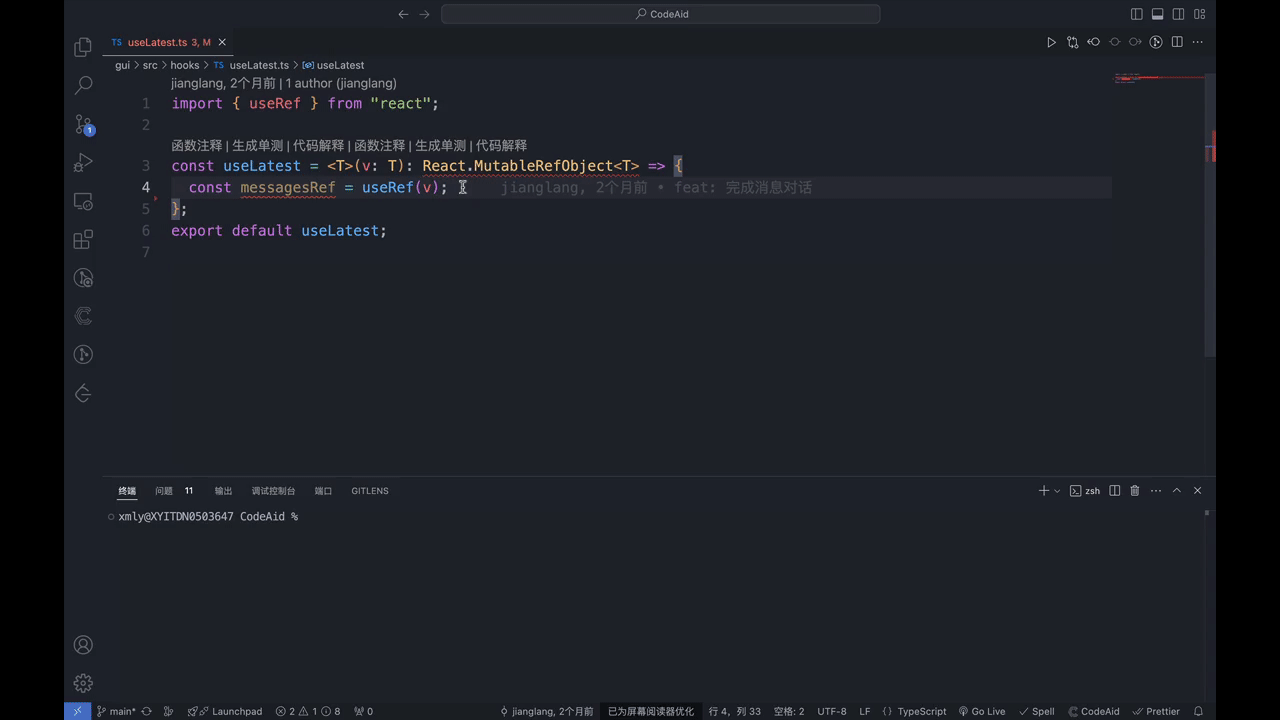This screenshot has width=1280, height=720.
Task: Click 空格: 2 indentation setting
Action: (x=789, y=711)
